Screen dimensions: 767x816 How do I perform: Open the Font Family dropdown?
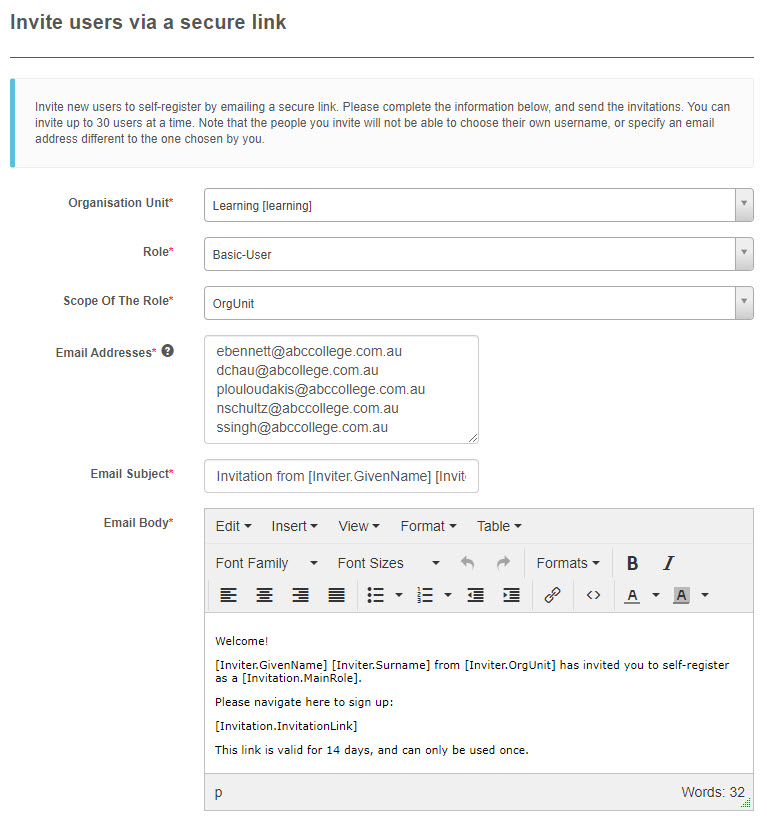pos(266,563)
